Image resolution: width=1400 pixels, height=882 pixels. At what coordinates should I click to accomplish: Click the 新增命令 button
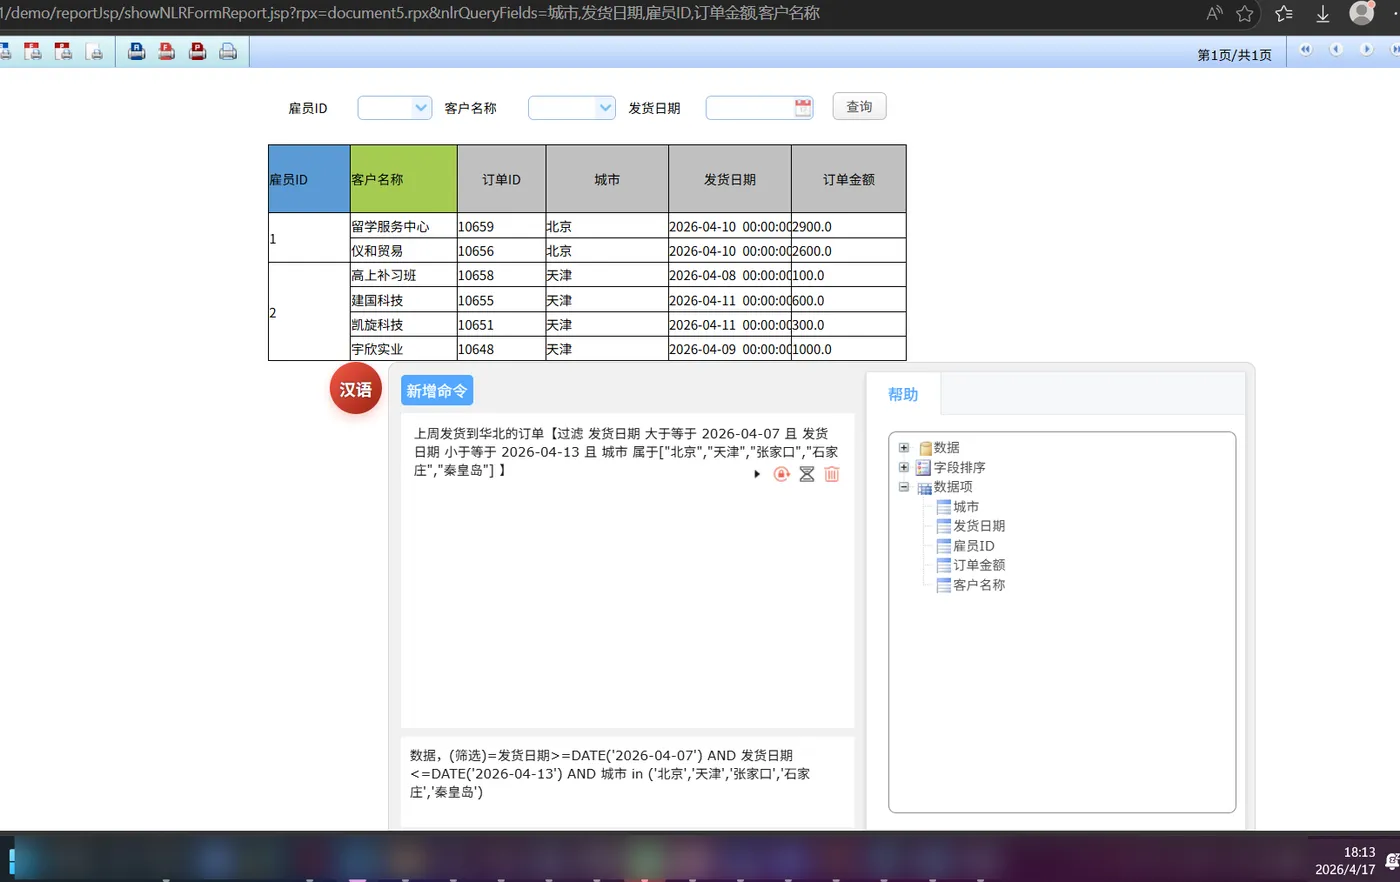(x=436, y=391)
